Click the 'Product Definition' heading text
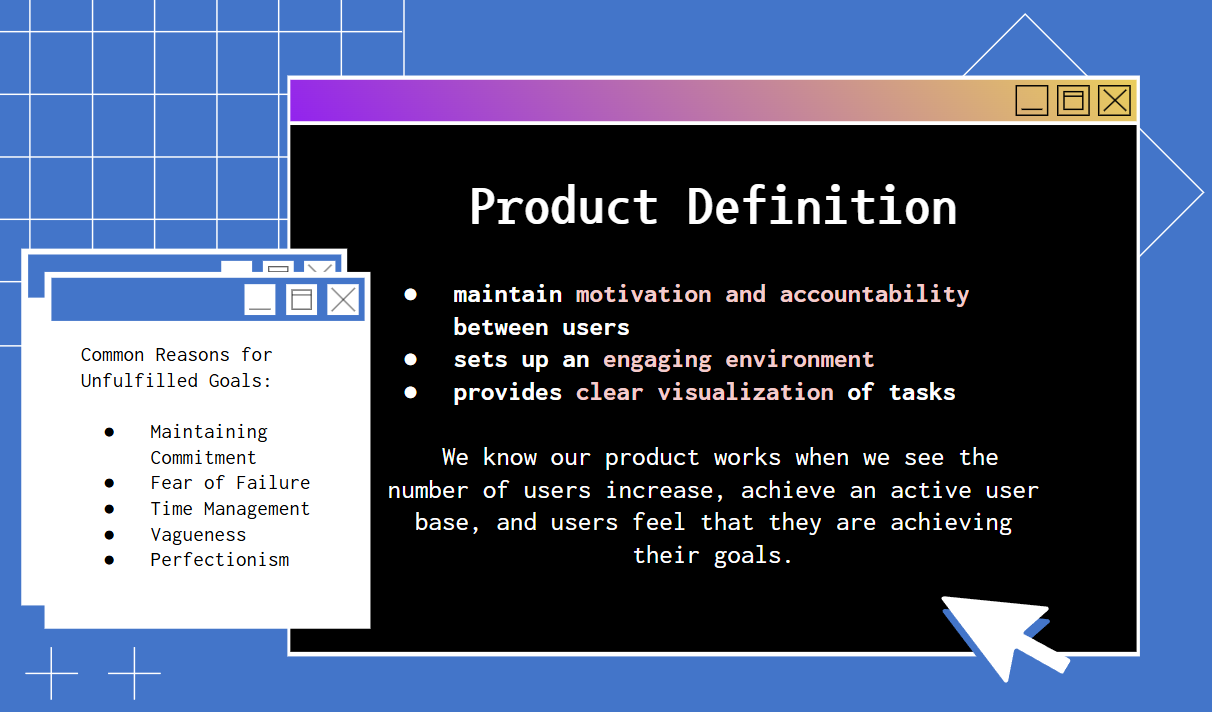 coord(712,207)
